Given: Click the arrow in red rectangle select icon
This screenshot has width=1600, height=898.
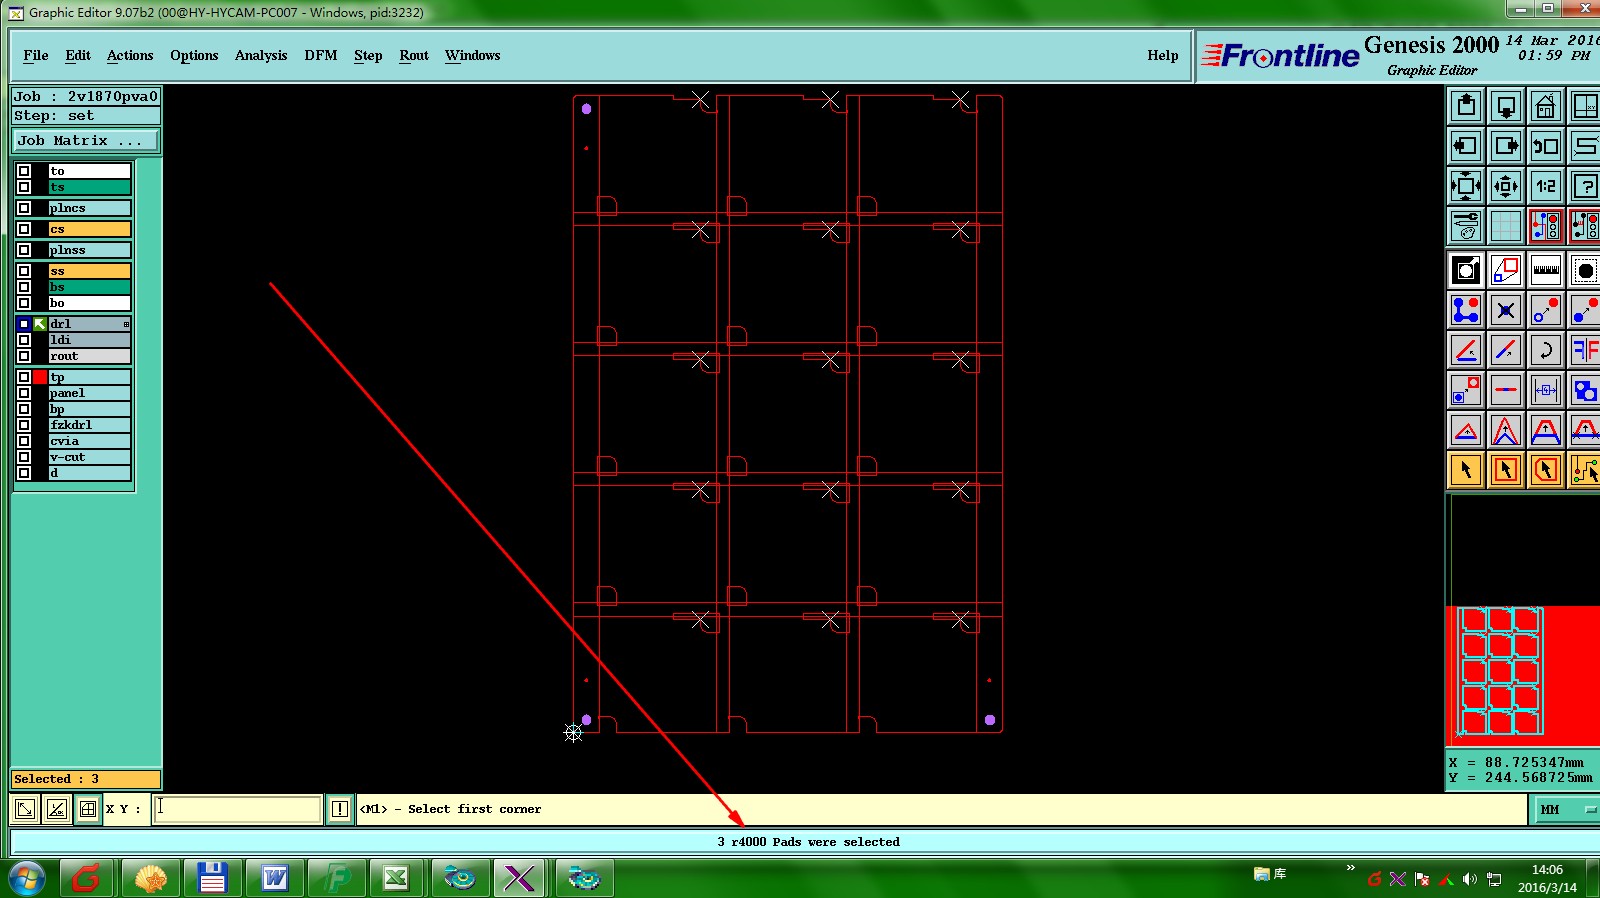Looking at the screenshot, I should tap(1506, 470).
